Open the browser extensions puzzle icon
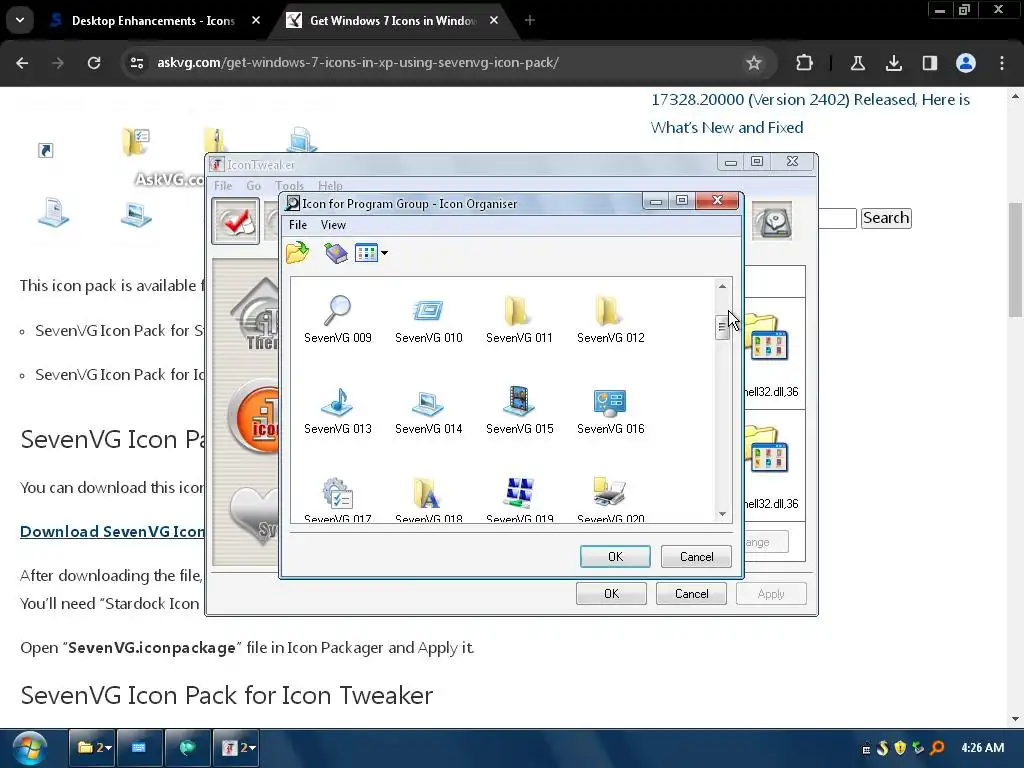Image resolution: width=1024 pixels, height=768 pixels. (804, 63)
